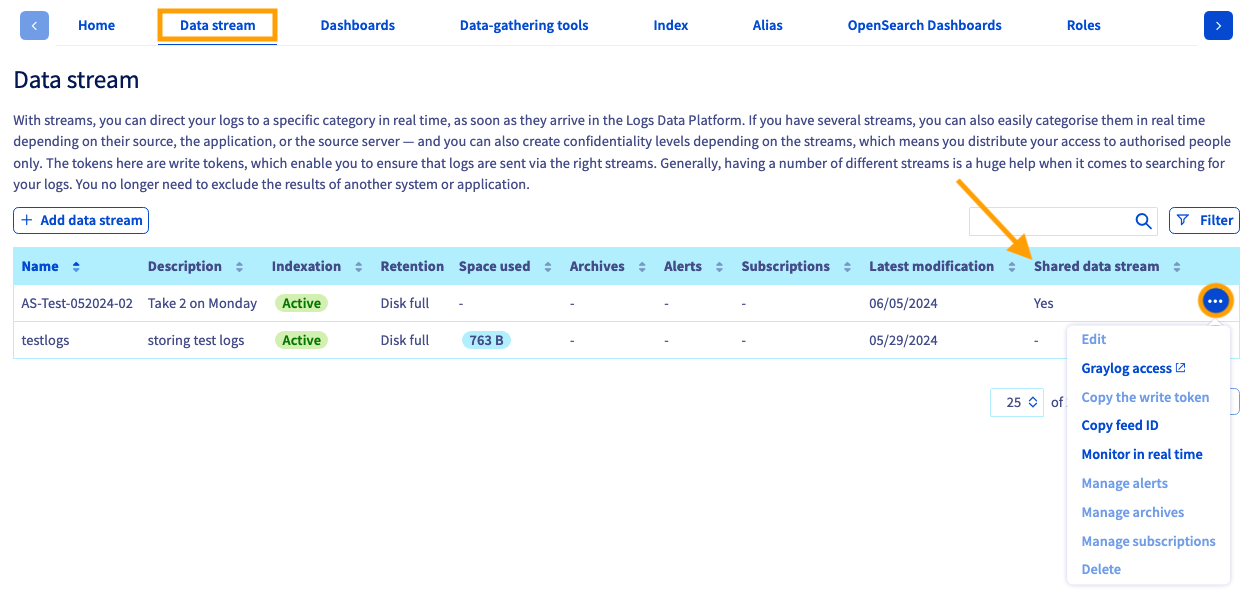Choose Manage subscriptions entry
1256x594 pixels.
click(x=1148, y=541)
